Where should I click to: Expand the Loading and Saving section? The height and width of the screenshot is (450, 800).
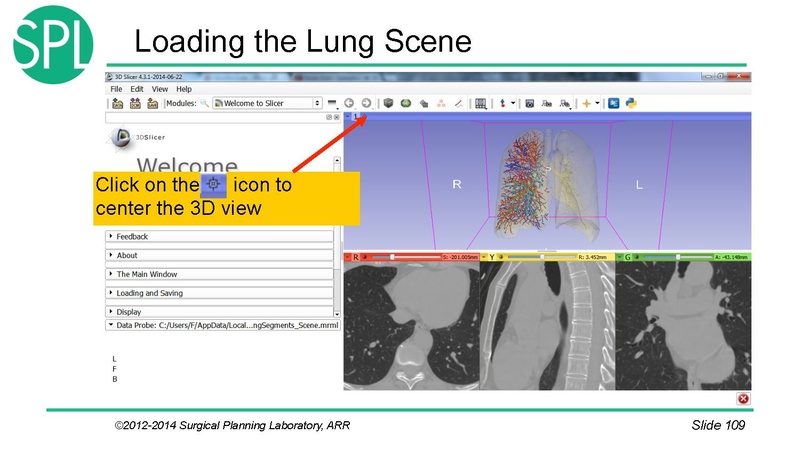point(219,293)
